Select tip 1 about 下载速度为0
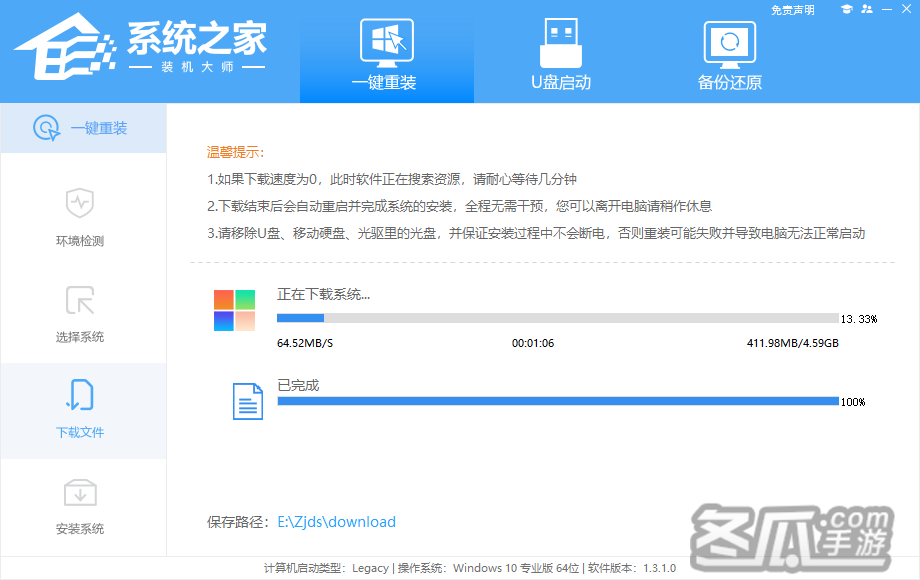The width and height of the screenshot is (920, 580). coord(392,179)
